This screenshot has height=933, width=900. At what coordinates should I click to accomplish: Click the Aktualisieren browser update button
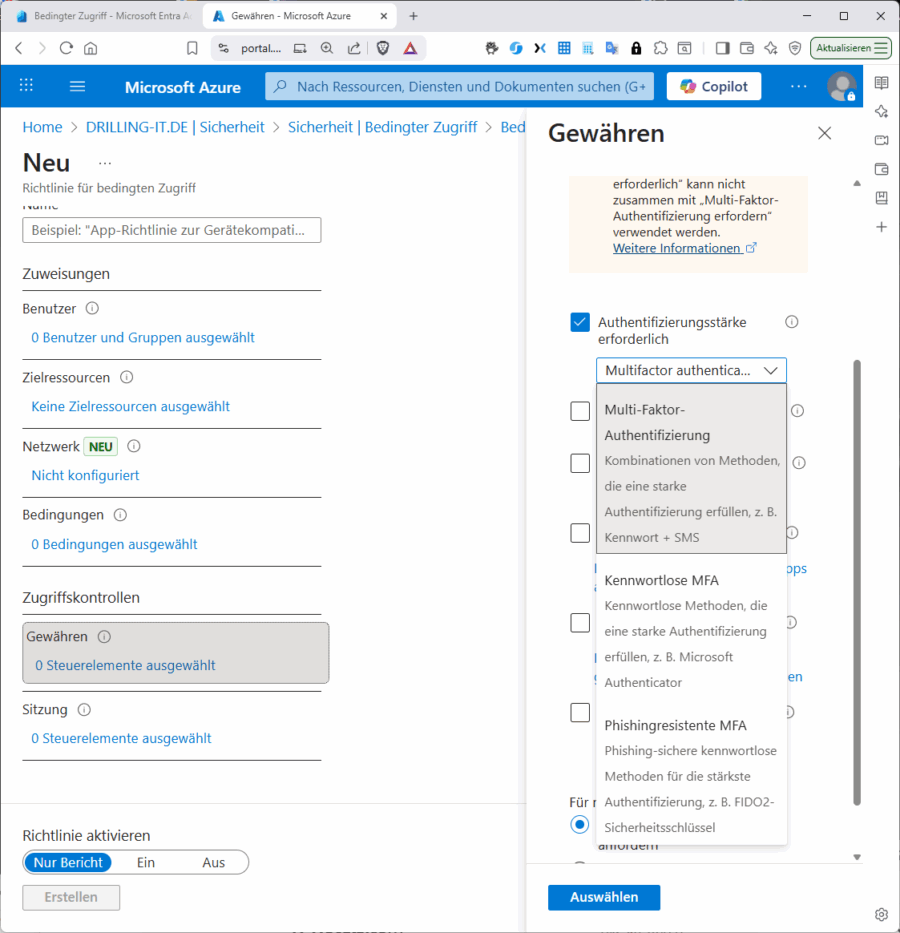tap(851, 48)
